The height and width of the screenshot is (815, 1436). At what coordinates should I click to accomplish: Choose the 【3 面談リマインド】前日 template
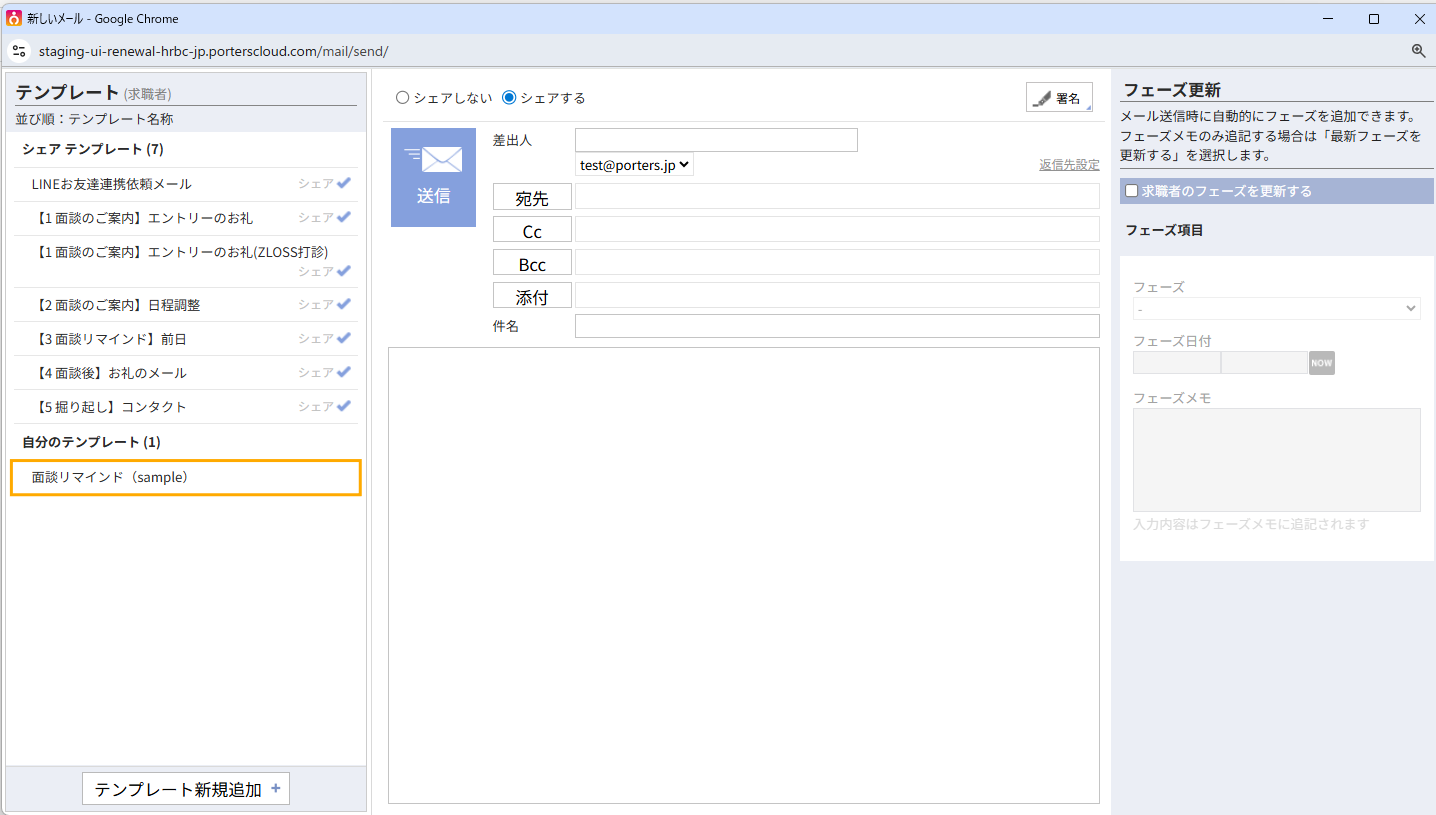(x=110, y=339)
